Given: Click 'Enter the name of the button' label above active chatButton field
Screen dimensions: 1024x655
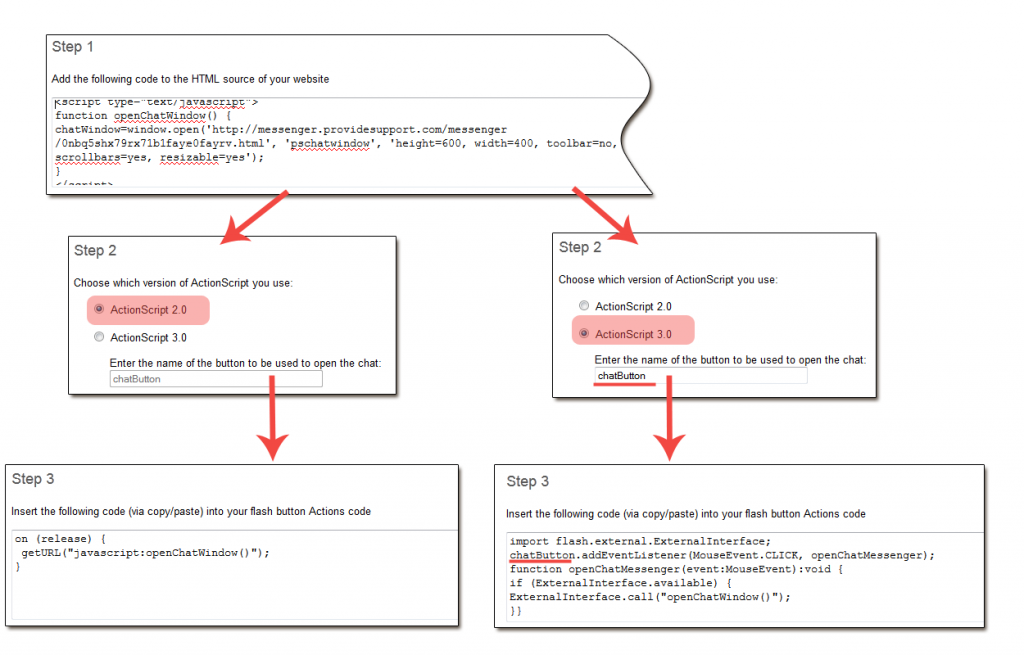Looking at the screenshot, I should (x=730, y=360).
